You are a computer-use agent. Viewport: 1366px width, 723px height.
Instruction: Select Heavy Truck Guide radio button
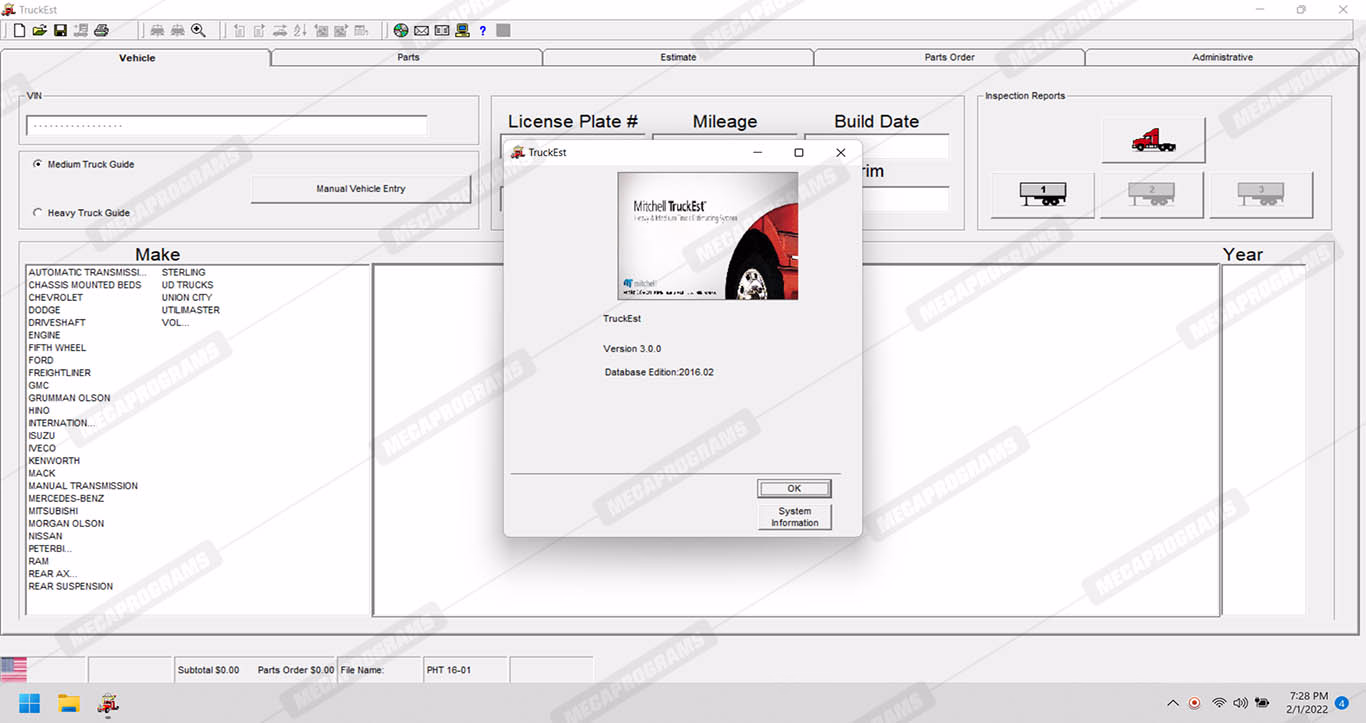pyautogui.click(x=38, y=213)
